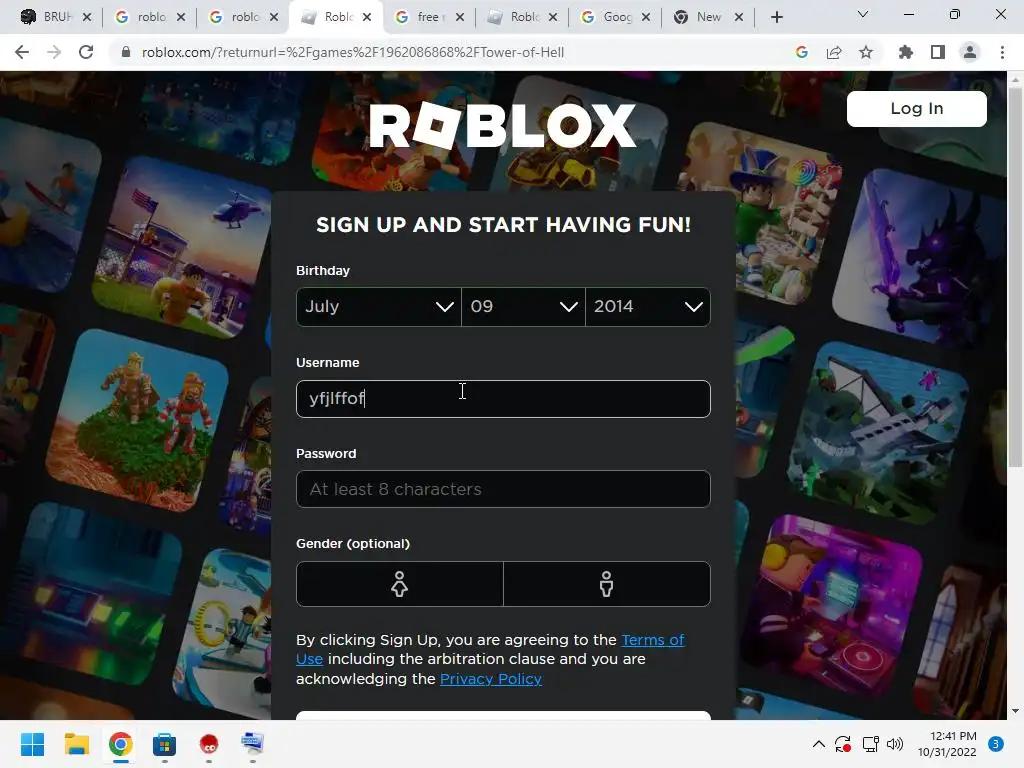Click the Chrome taskbar icon

[x=120, y=744]
